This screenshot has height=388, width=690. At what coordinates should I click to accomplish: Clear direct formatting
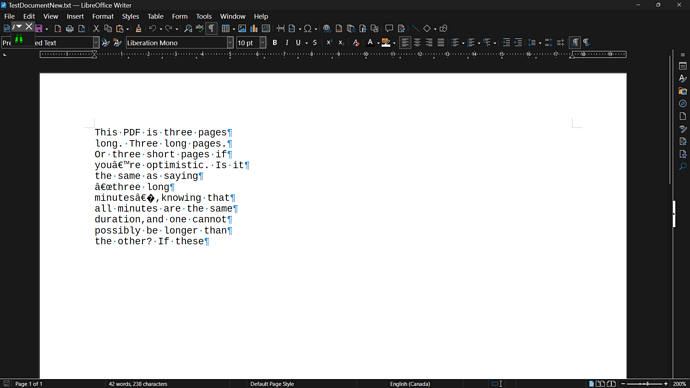[x=356, y=43]
